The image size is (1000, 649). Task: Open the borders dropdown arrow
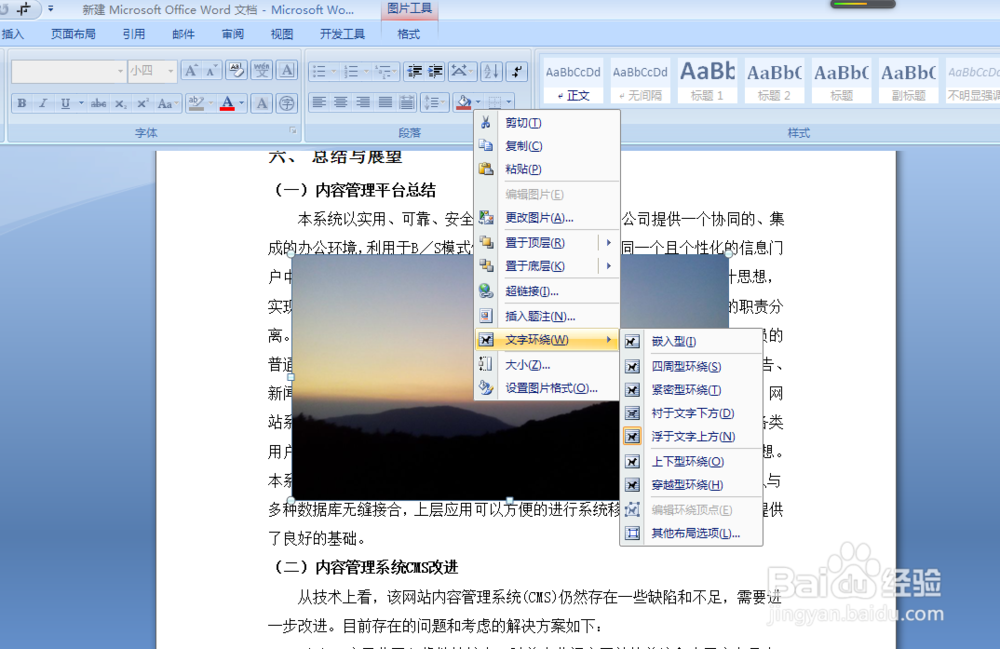coord(508,103)
